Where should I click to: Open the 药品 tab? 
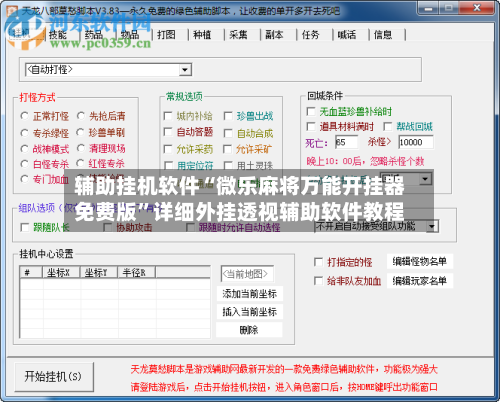(94, 35)
